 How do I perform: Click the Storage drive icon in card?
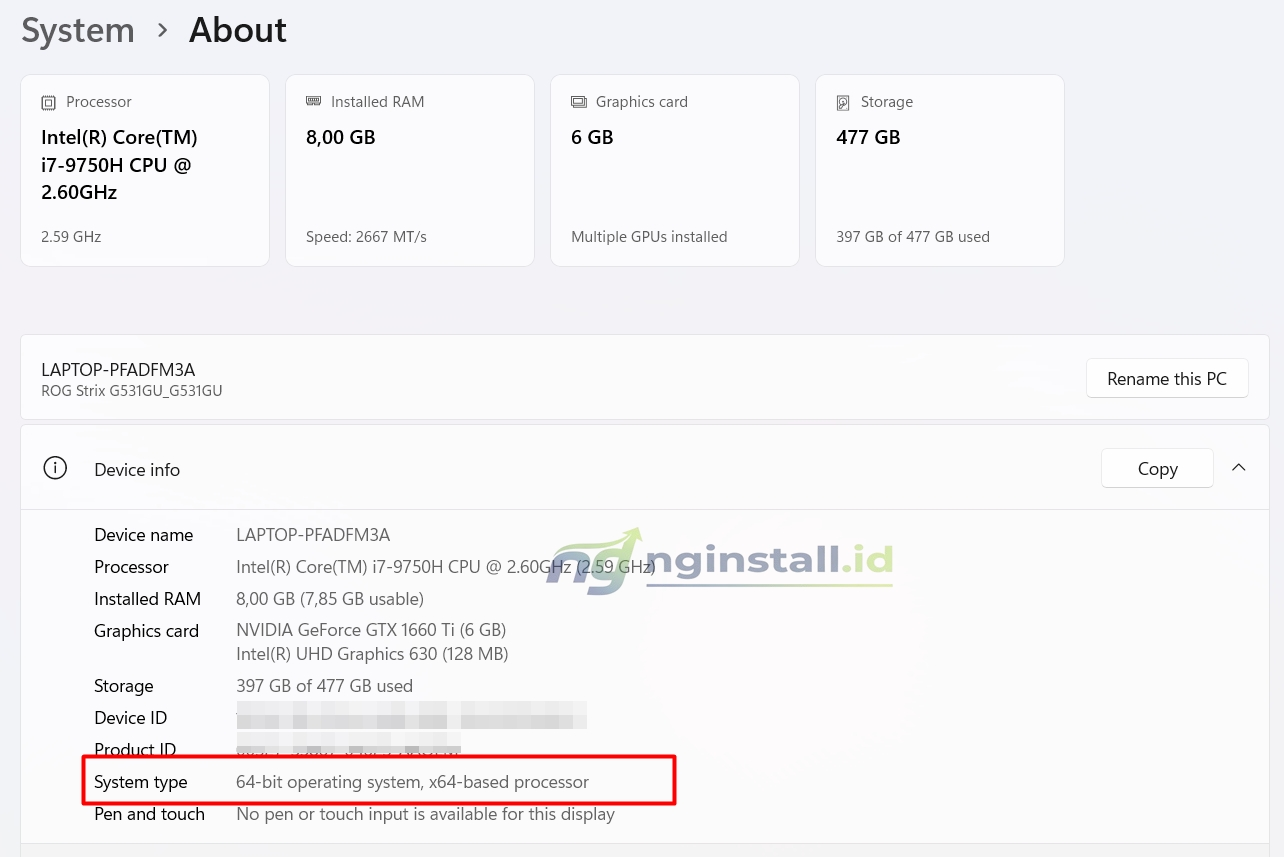(x=844, y=102)
